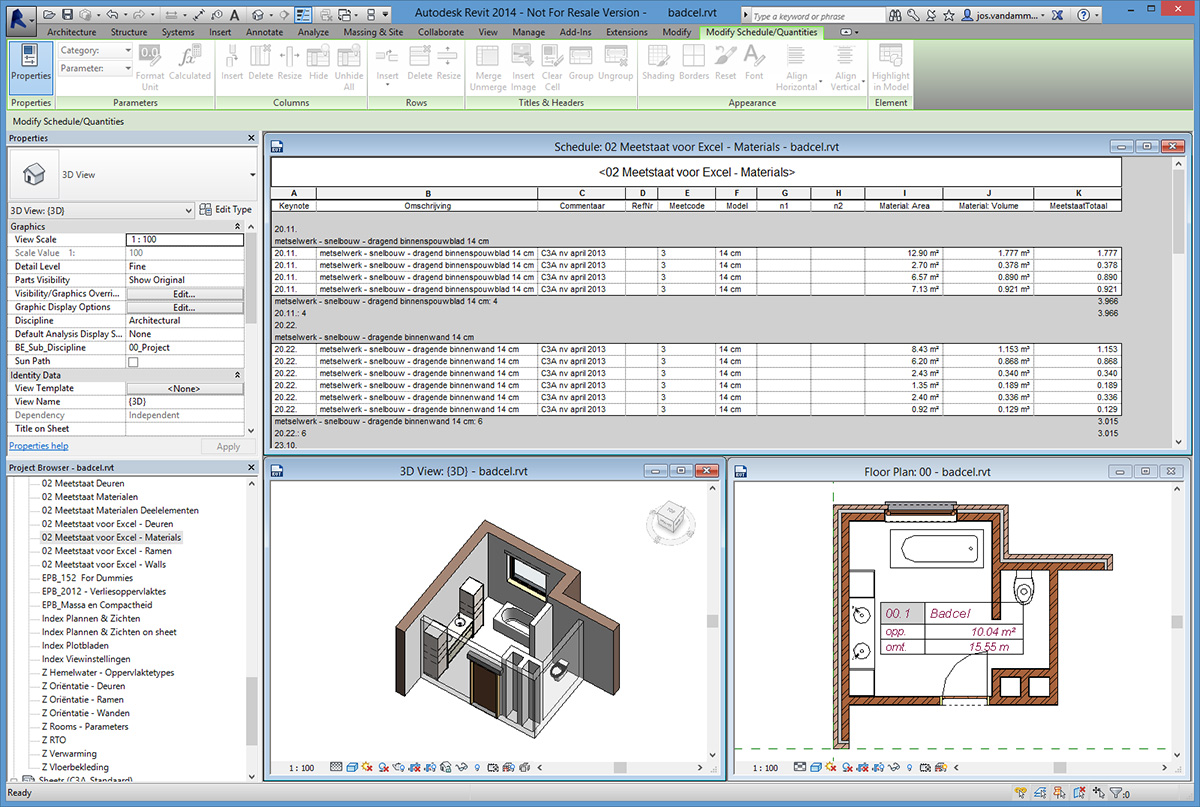
Task: Click Edit for Visibility/Graphics Overrides
Action: pyautogui.click(x=184, y=294)
